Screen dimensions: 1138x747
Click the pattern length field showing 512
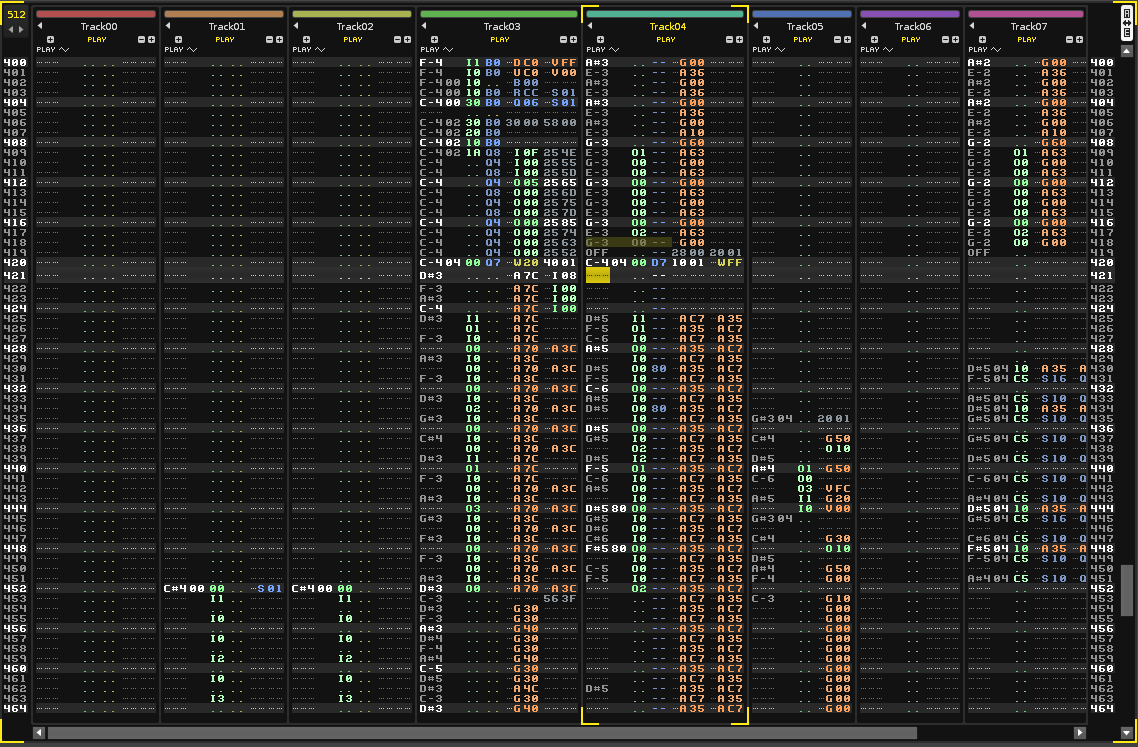coord(16,14)
